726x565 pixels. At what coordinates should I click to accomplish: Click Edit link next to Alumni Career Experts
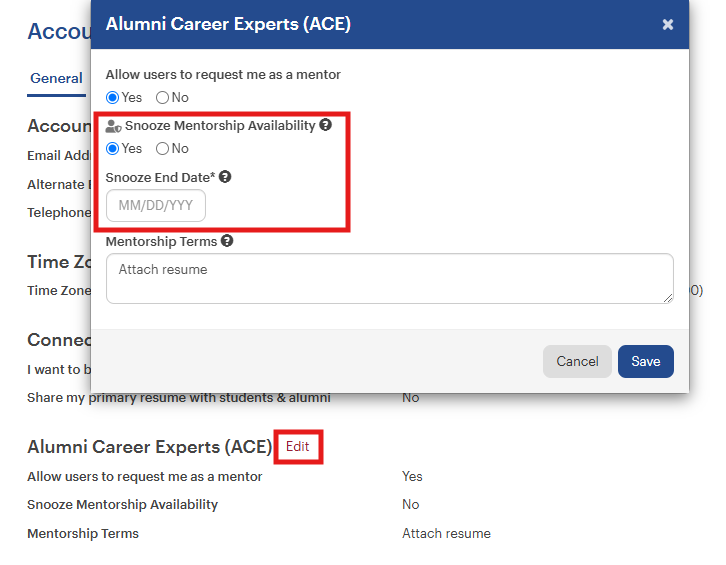pos(298,446)
